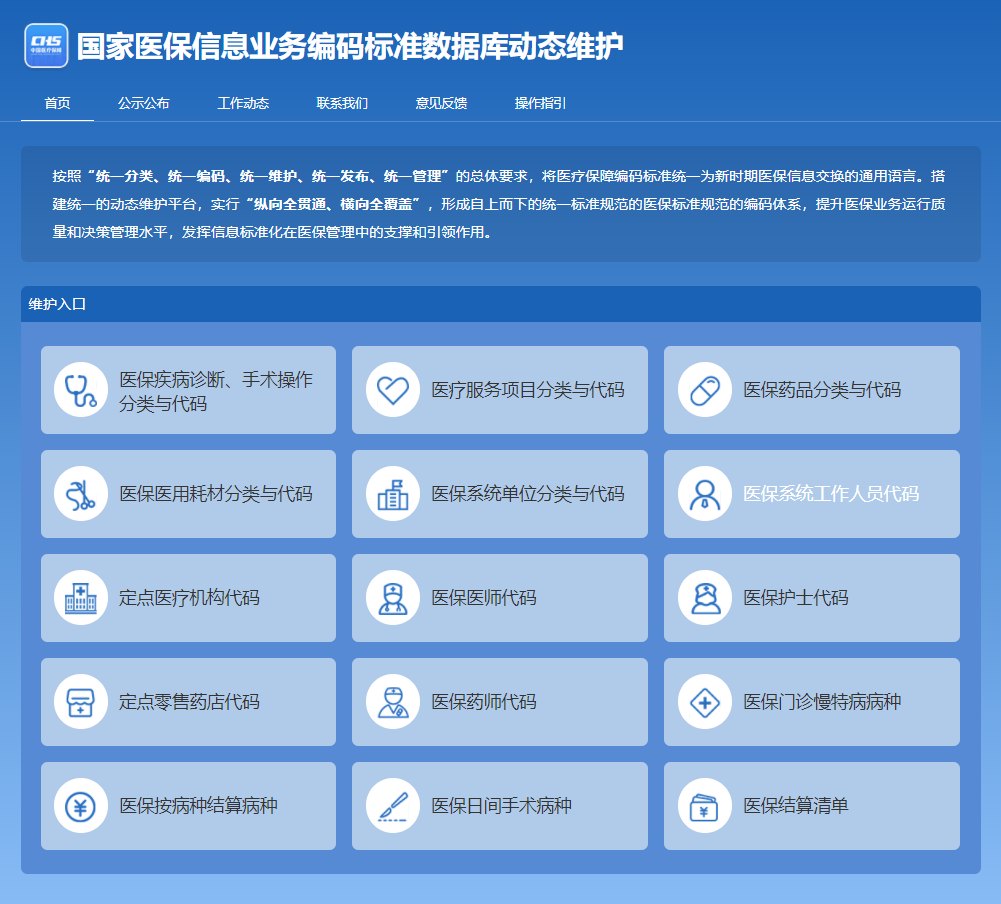
Task: Open the 联系我们 page
Action: [x=344, y=102]
